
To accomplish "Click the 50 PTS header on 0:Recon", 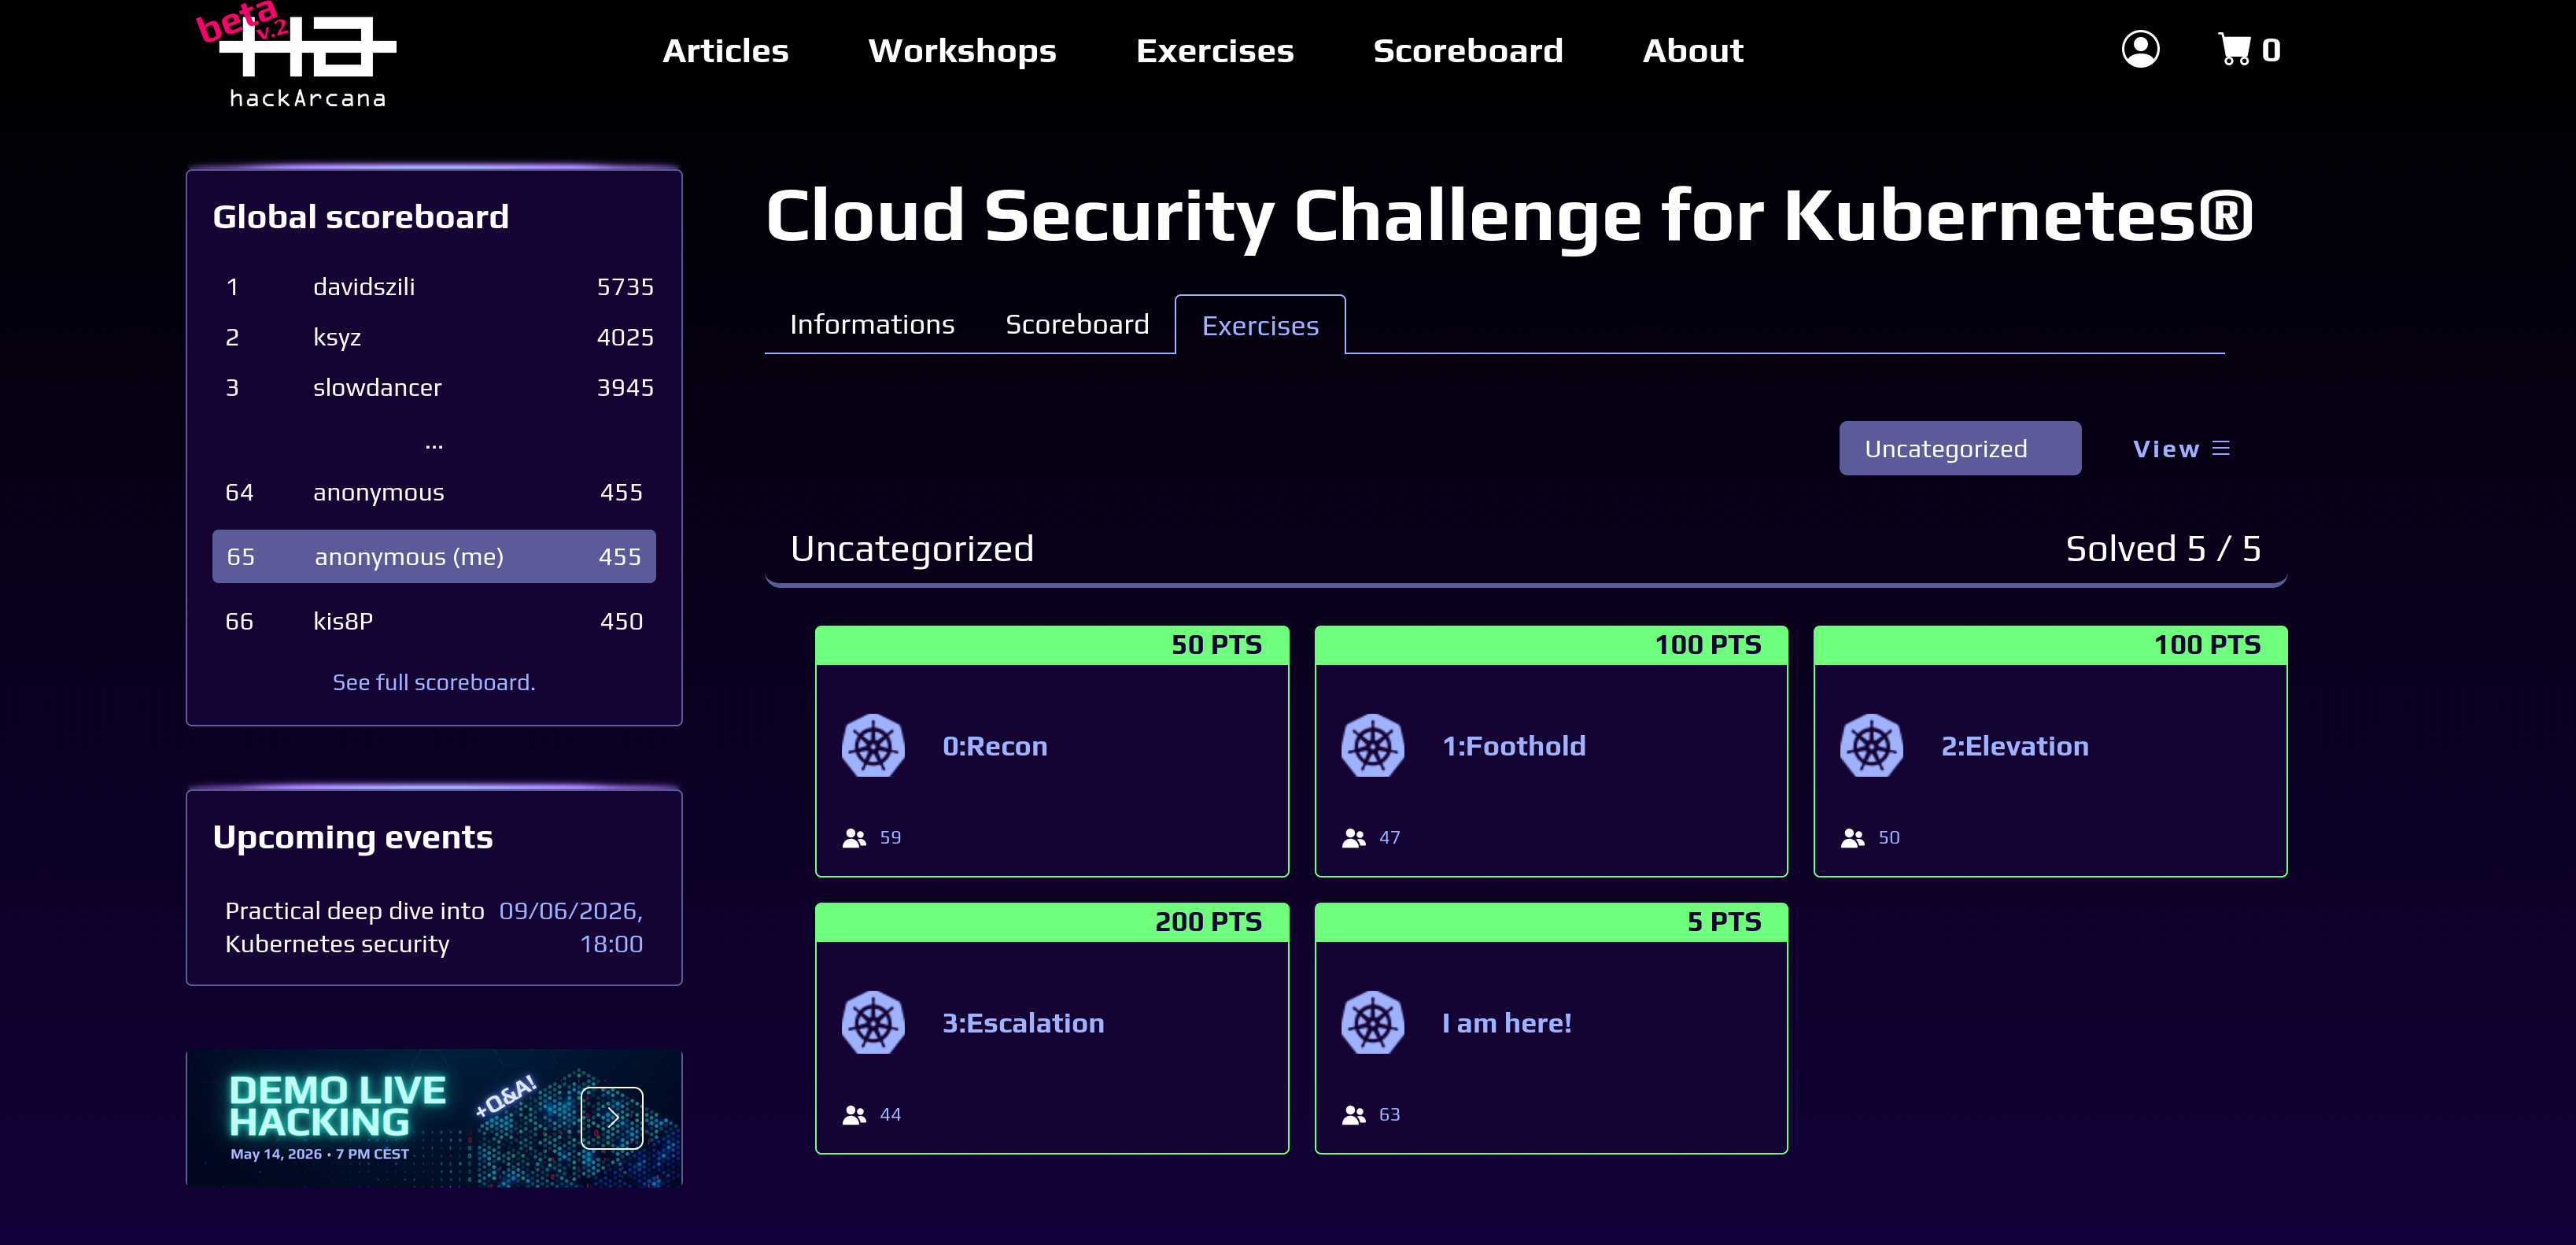I will tap(1052, 645).
